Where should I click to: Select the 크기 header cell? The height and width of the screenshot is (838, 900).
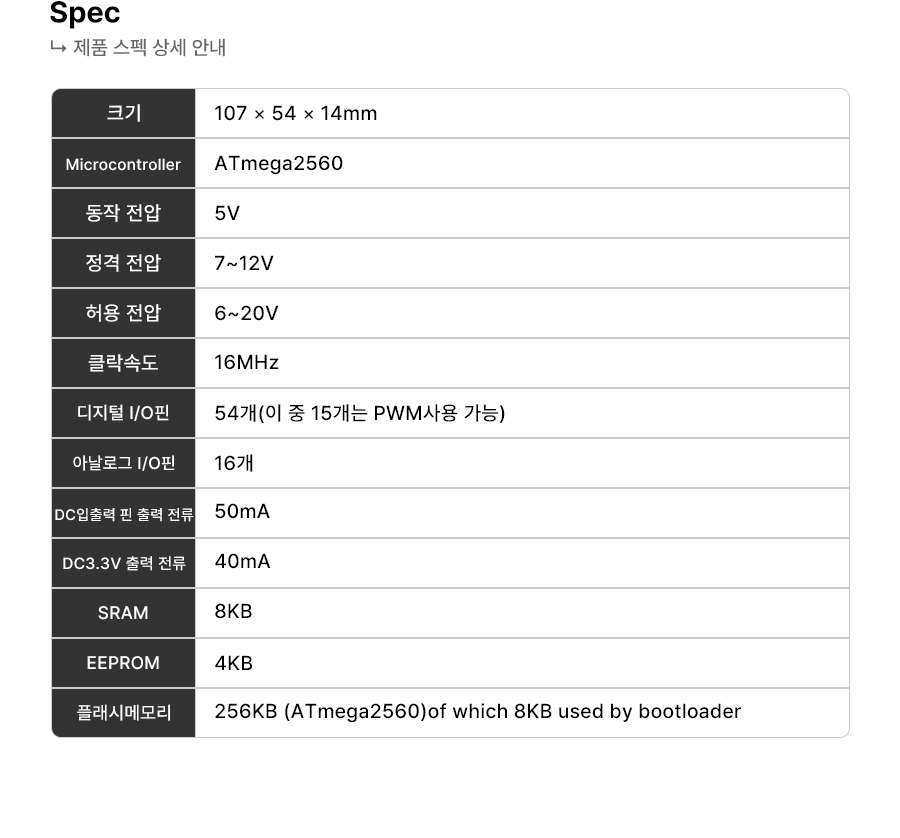point(124,114)
